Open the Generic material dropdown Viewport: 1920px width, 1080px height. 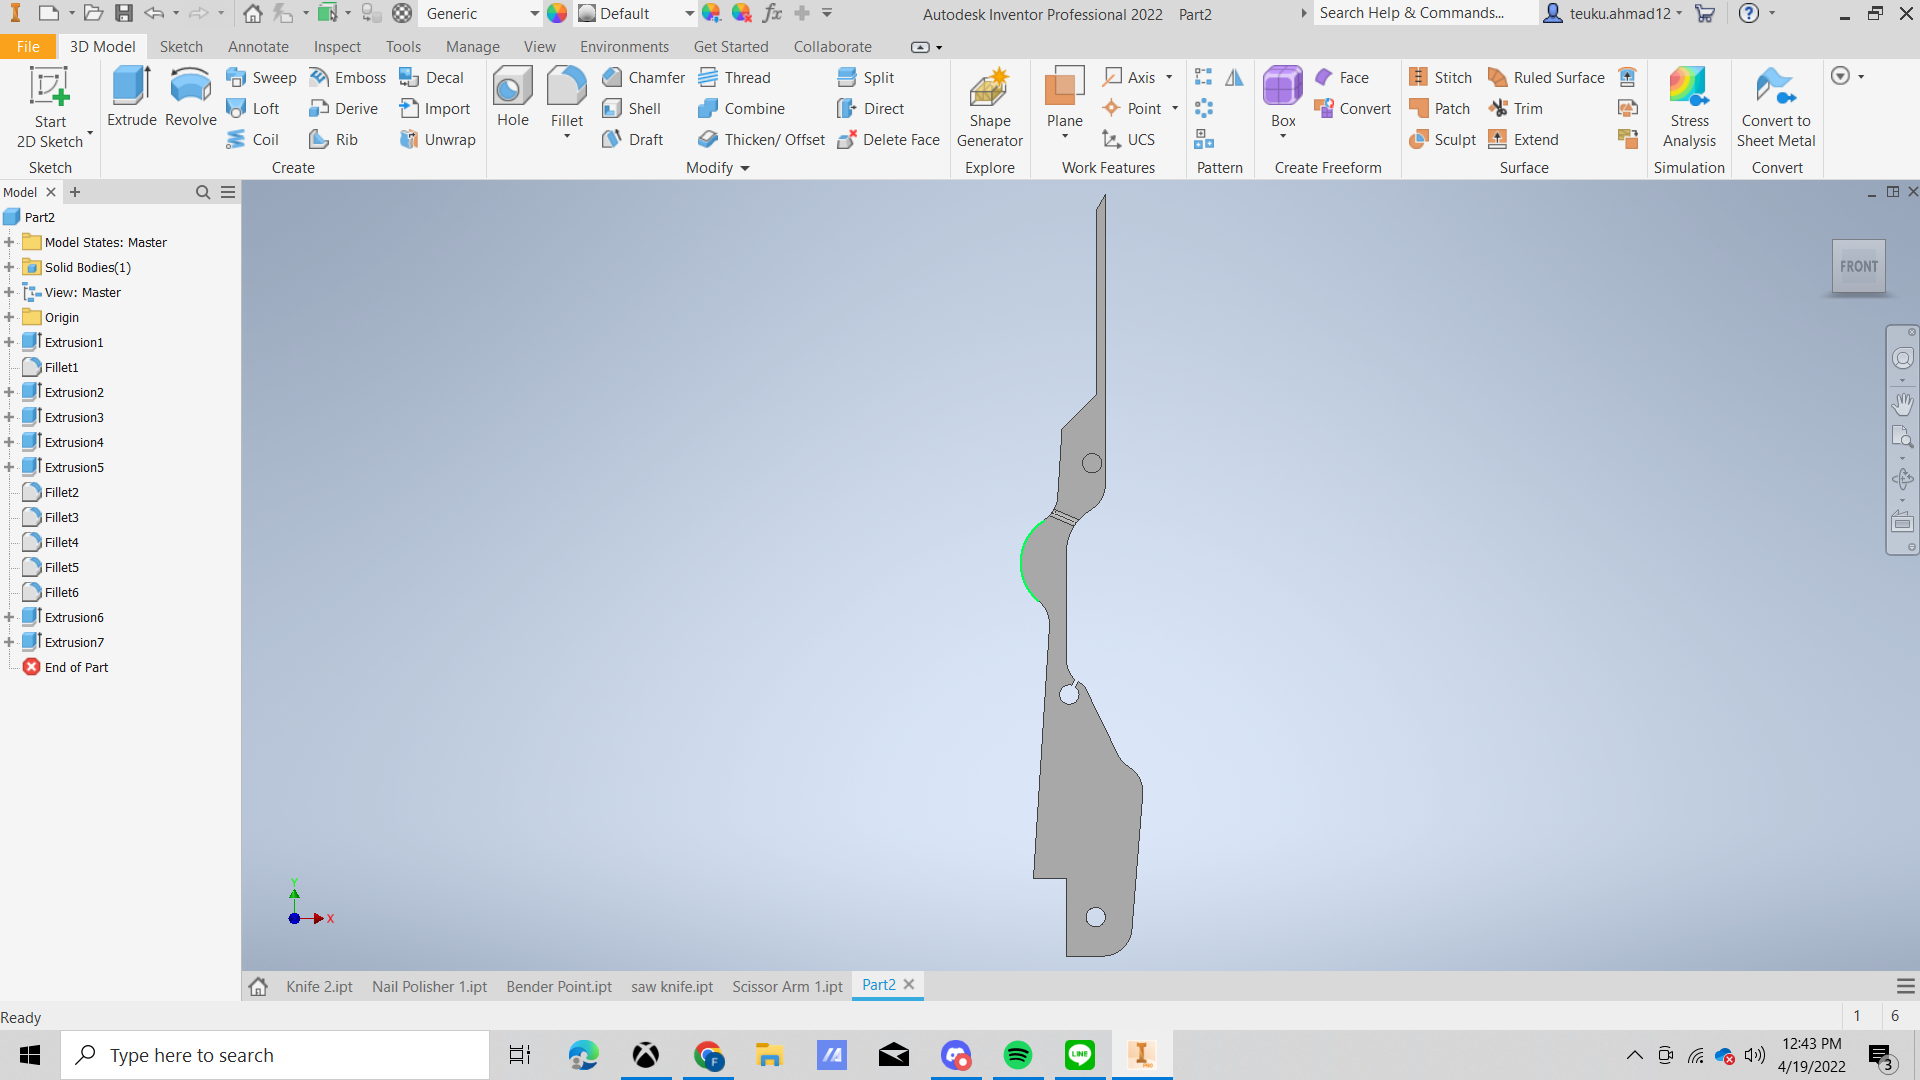click(534, 14)
